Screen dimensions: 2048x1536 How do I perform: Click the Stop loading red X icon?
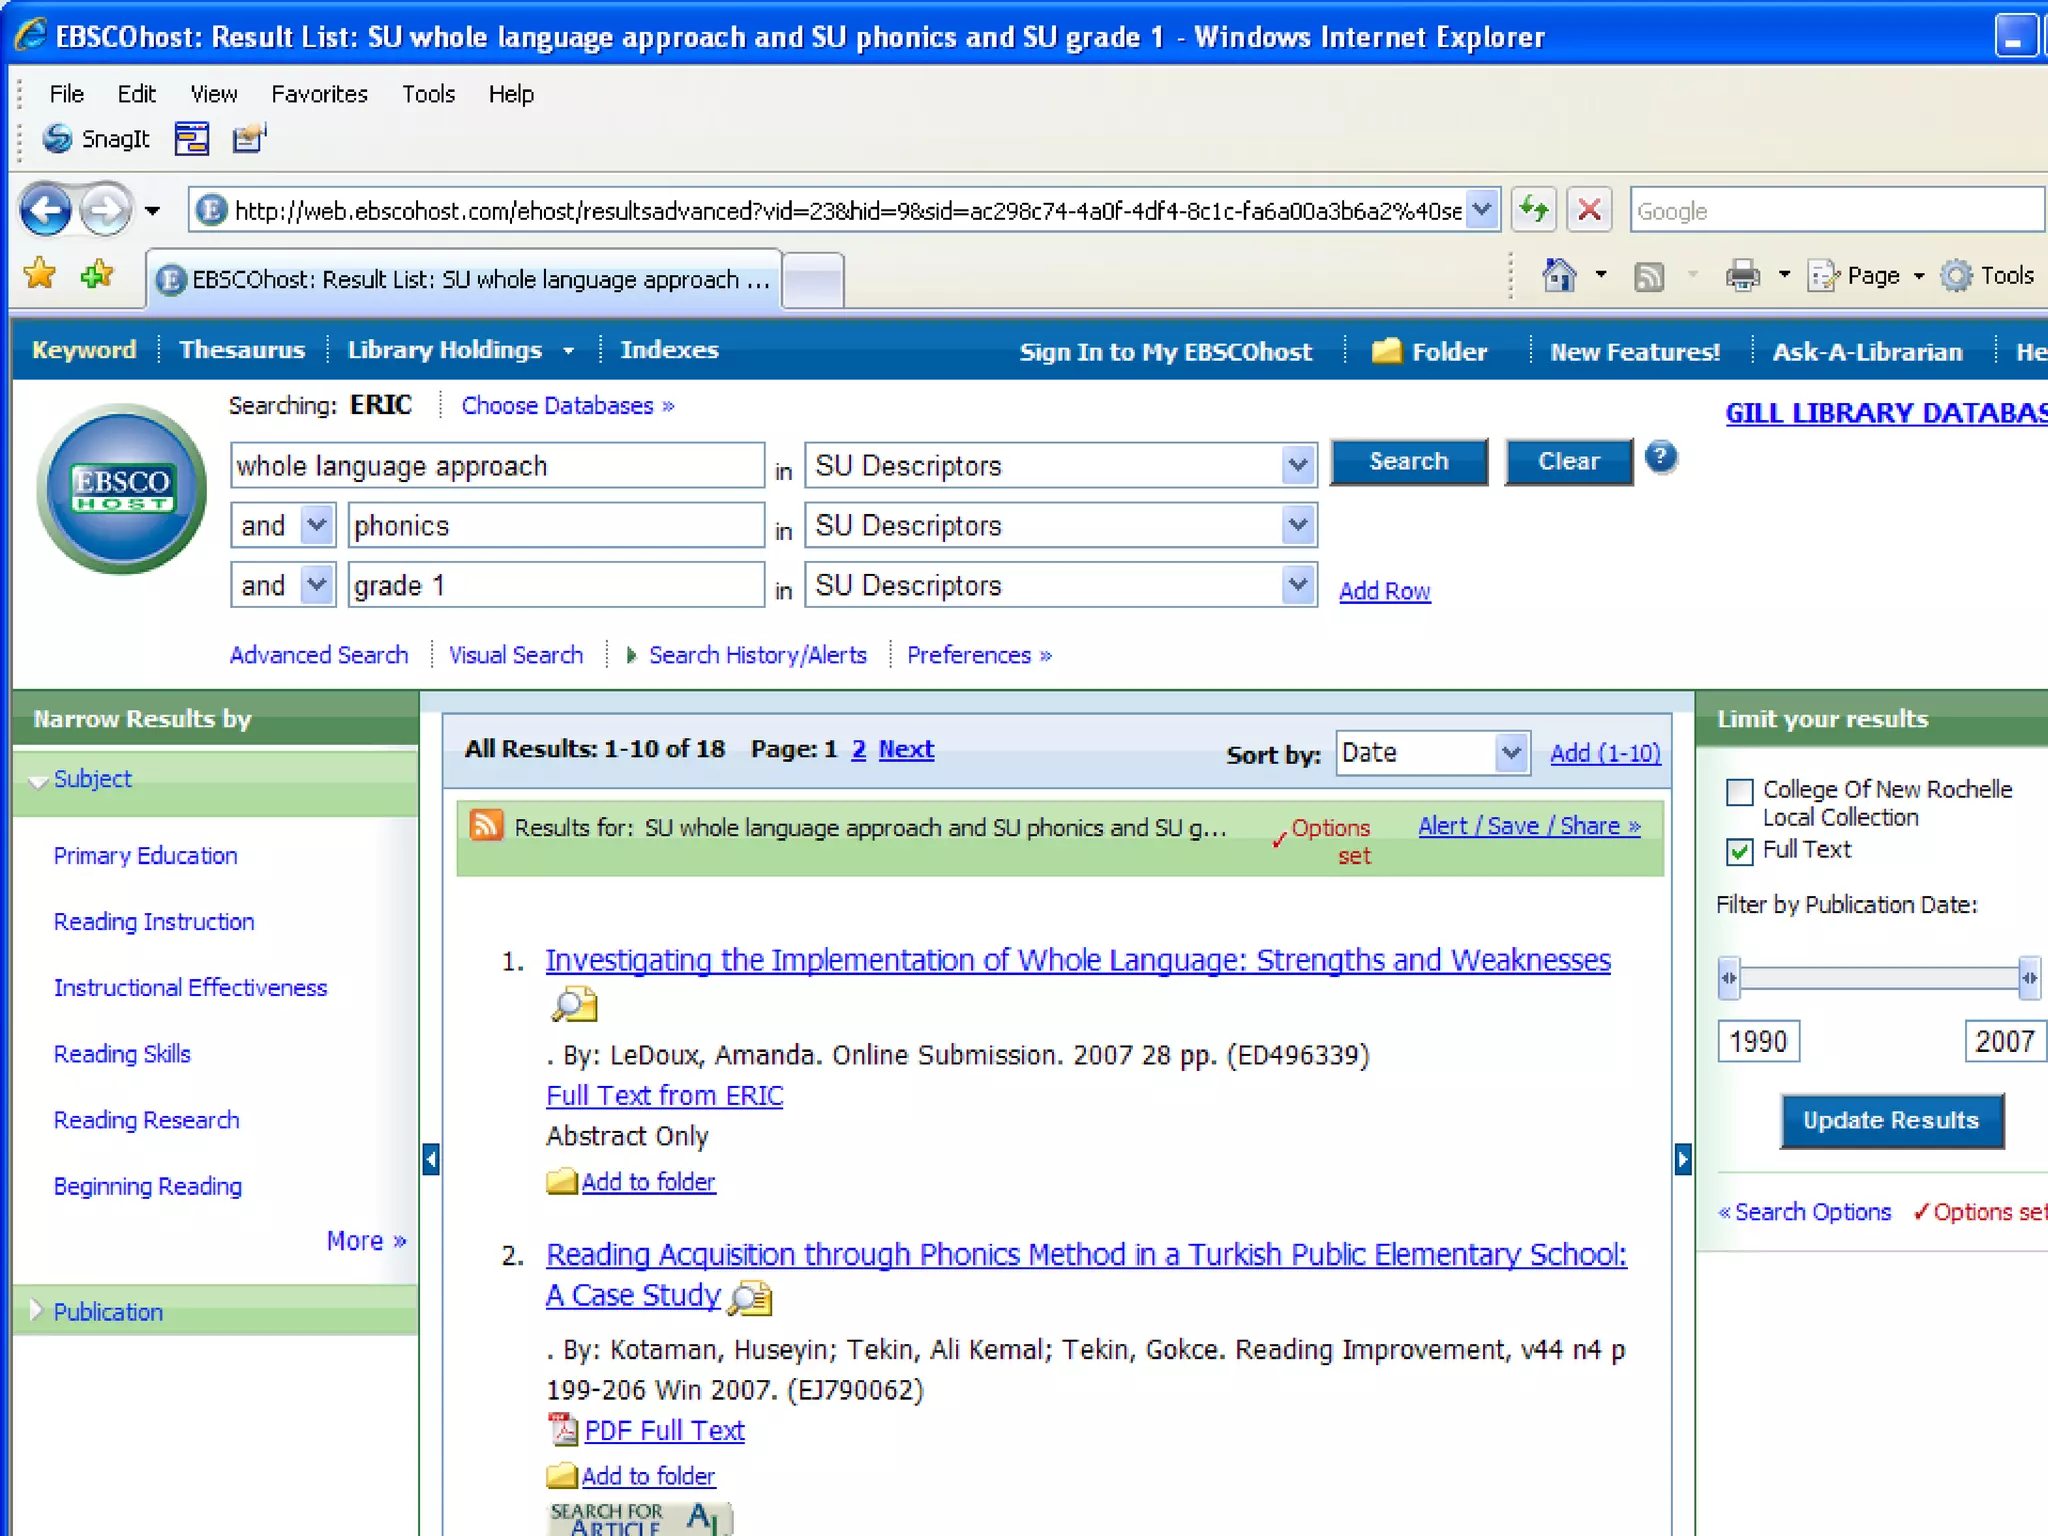1589,211
